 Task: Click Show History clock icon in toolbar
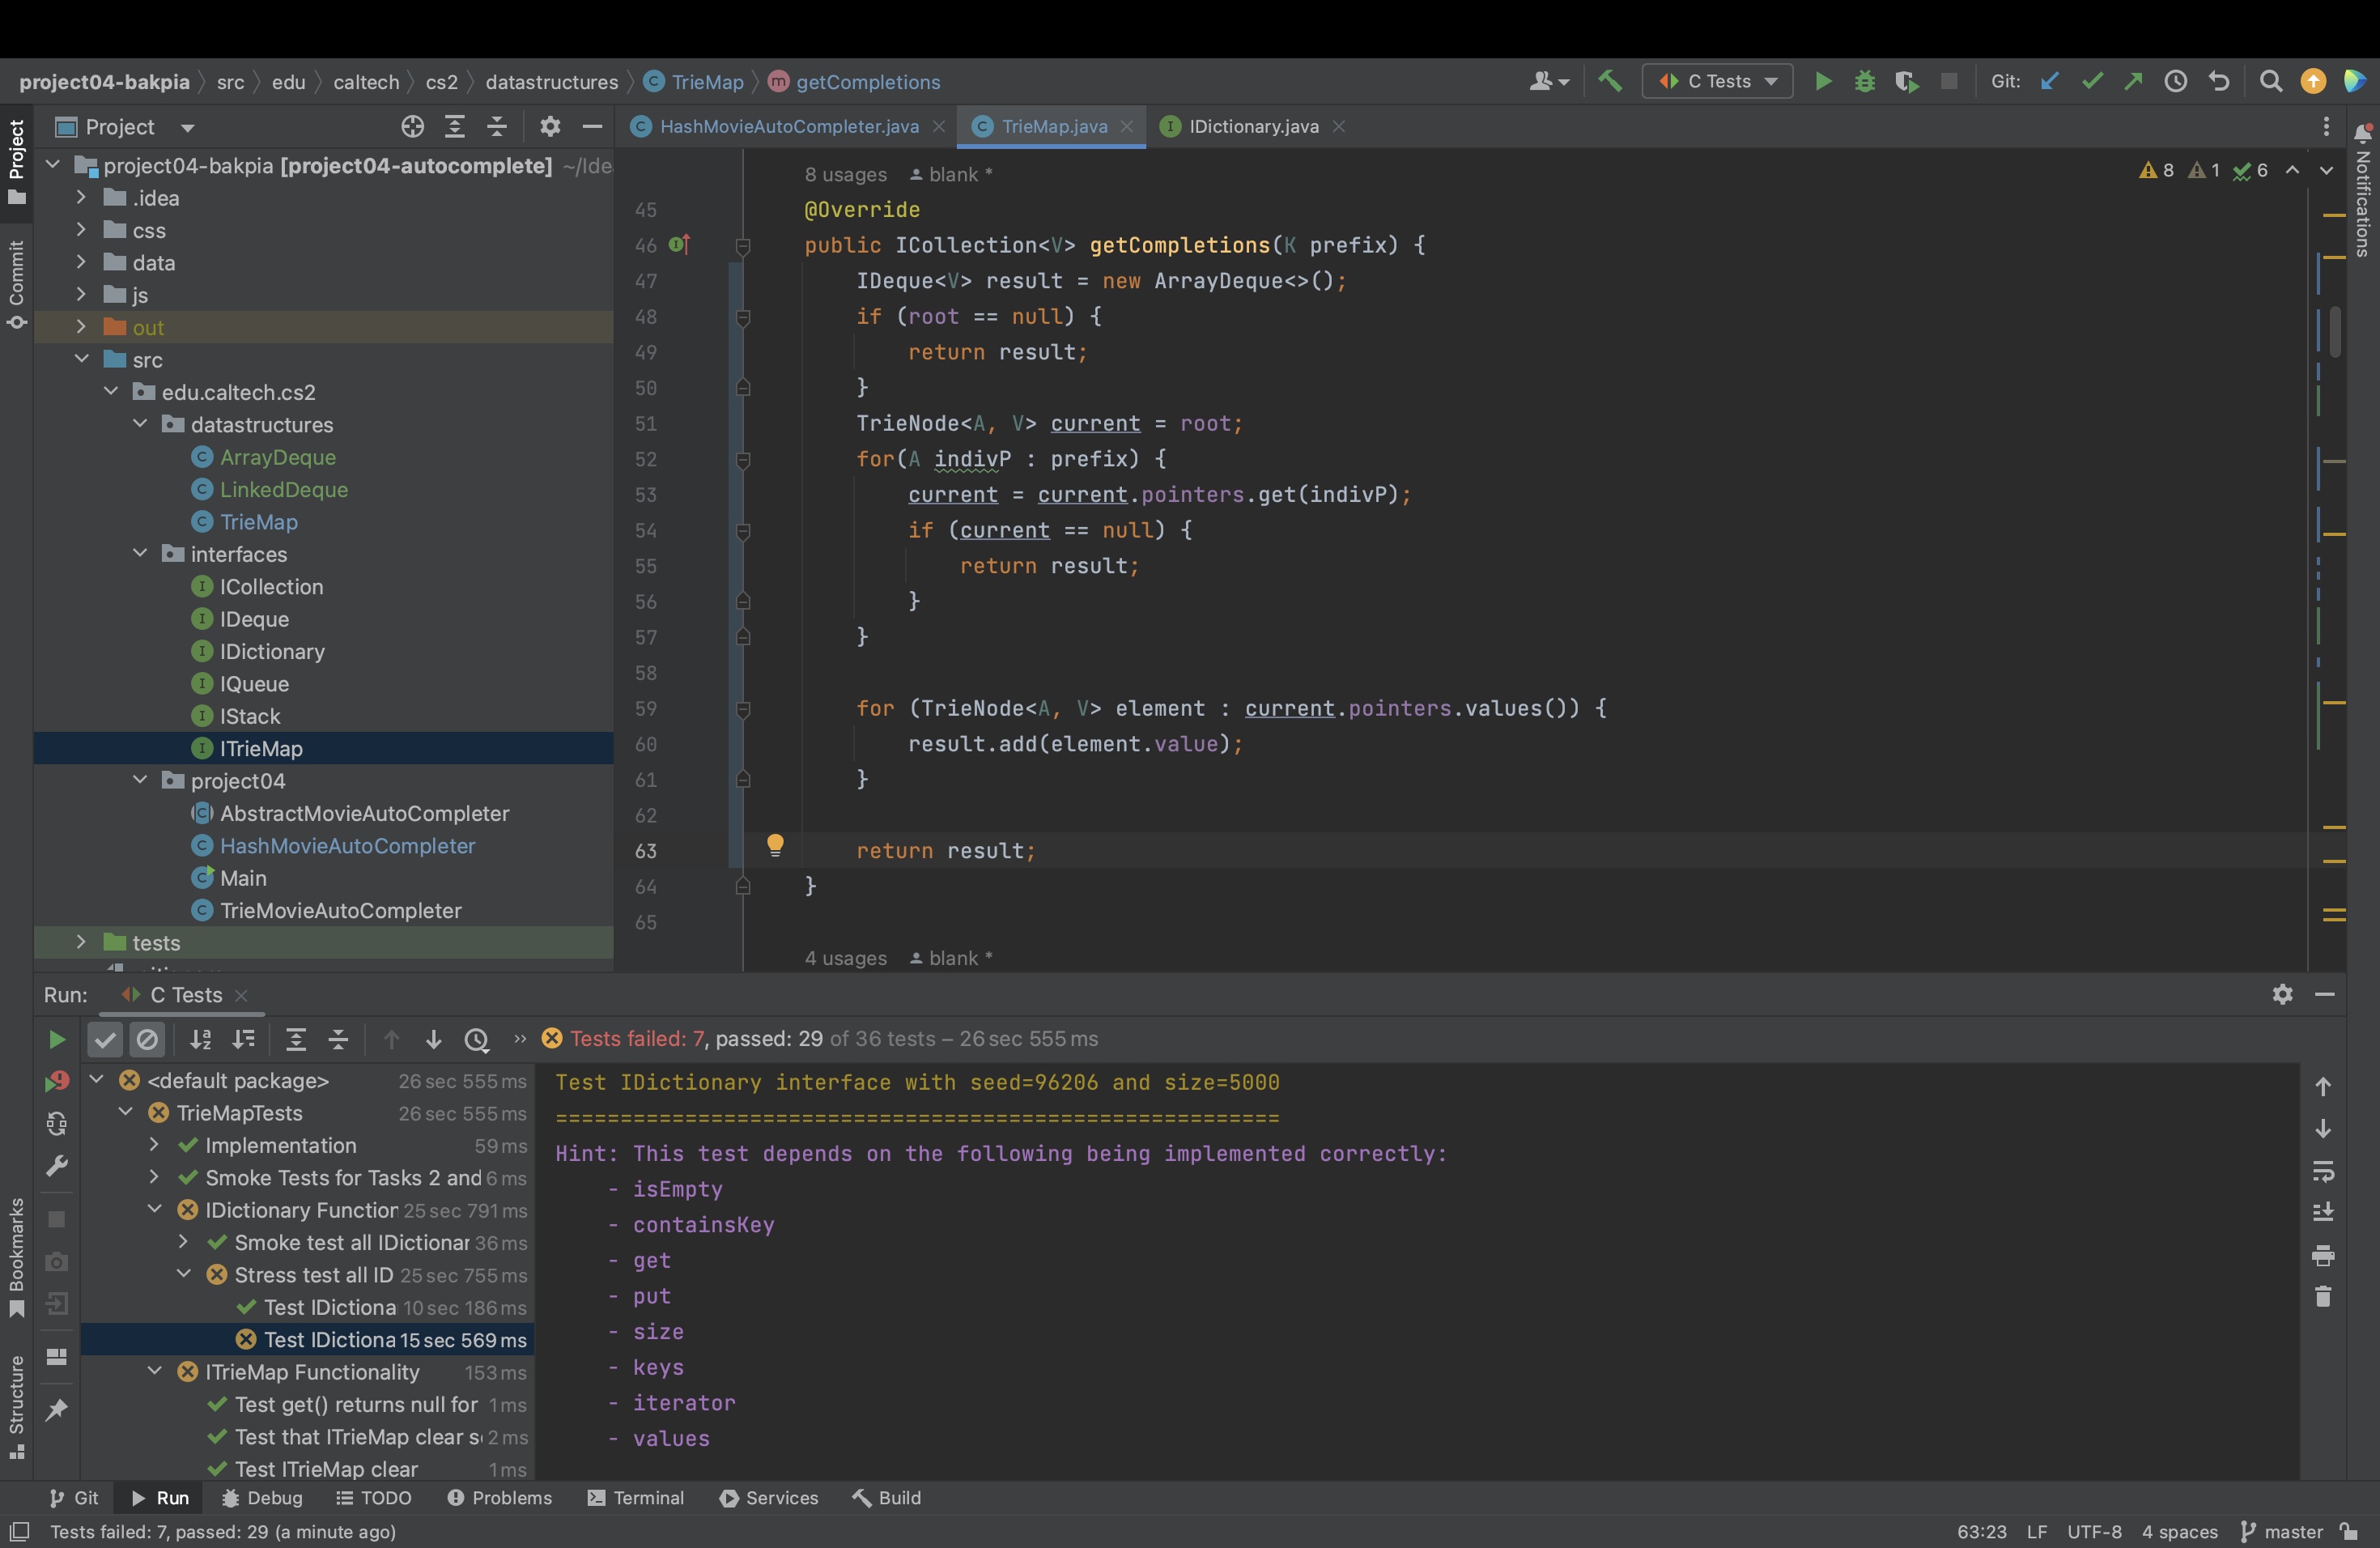(x=2175, y=81)
